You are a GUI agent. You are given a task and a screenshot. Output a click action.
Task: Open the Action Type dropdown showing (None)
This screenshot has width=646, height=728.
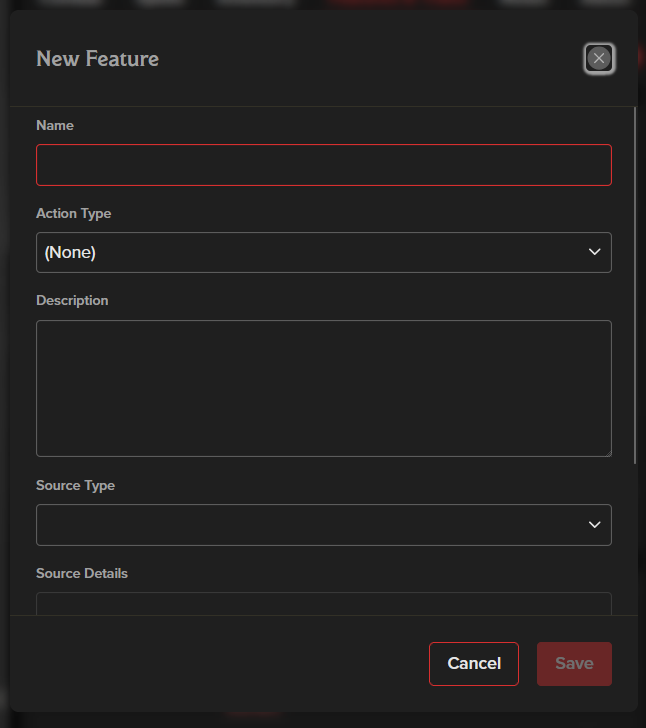pyautogui.click(x=324, y=253)
